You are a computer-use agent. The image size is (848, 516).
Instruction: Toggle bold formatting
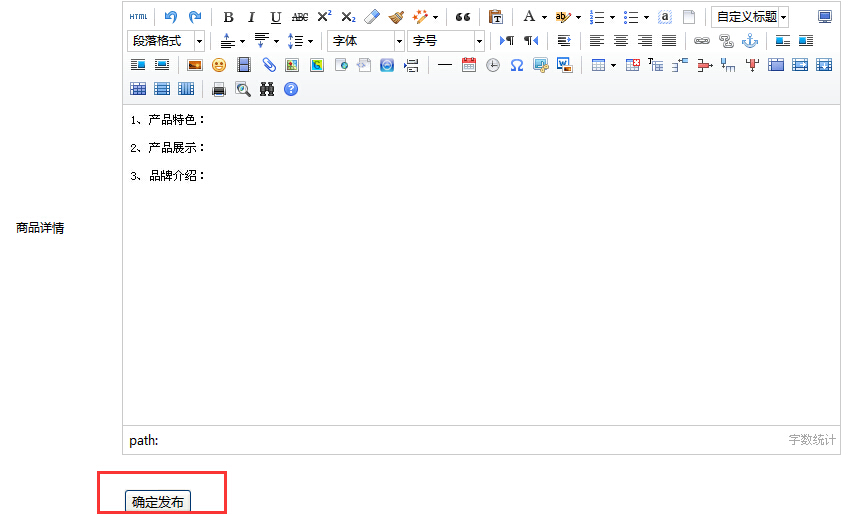coord(228,17)
